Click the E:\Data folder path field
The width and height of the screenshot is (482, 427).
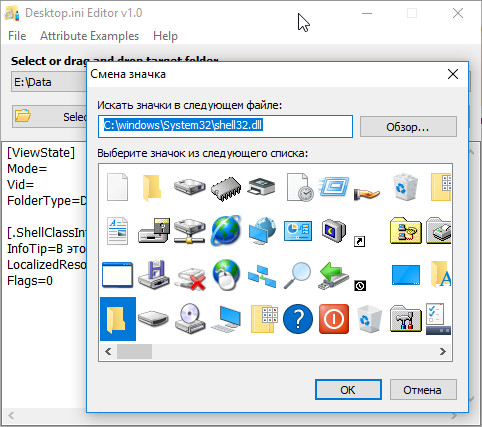[49, 82]
